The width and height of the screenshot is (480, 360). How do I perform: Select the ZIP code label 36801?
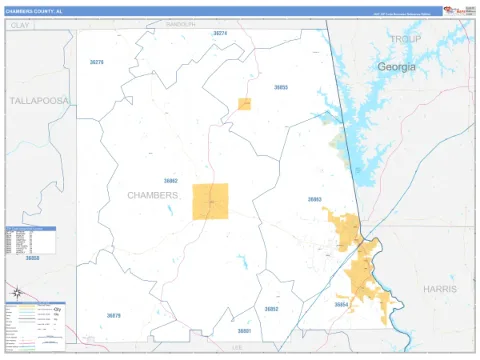(x=244, y=331)
